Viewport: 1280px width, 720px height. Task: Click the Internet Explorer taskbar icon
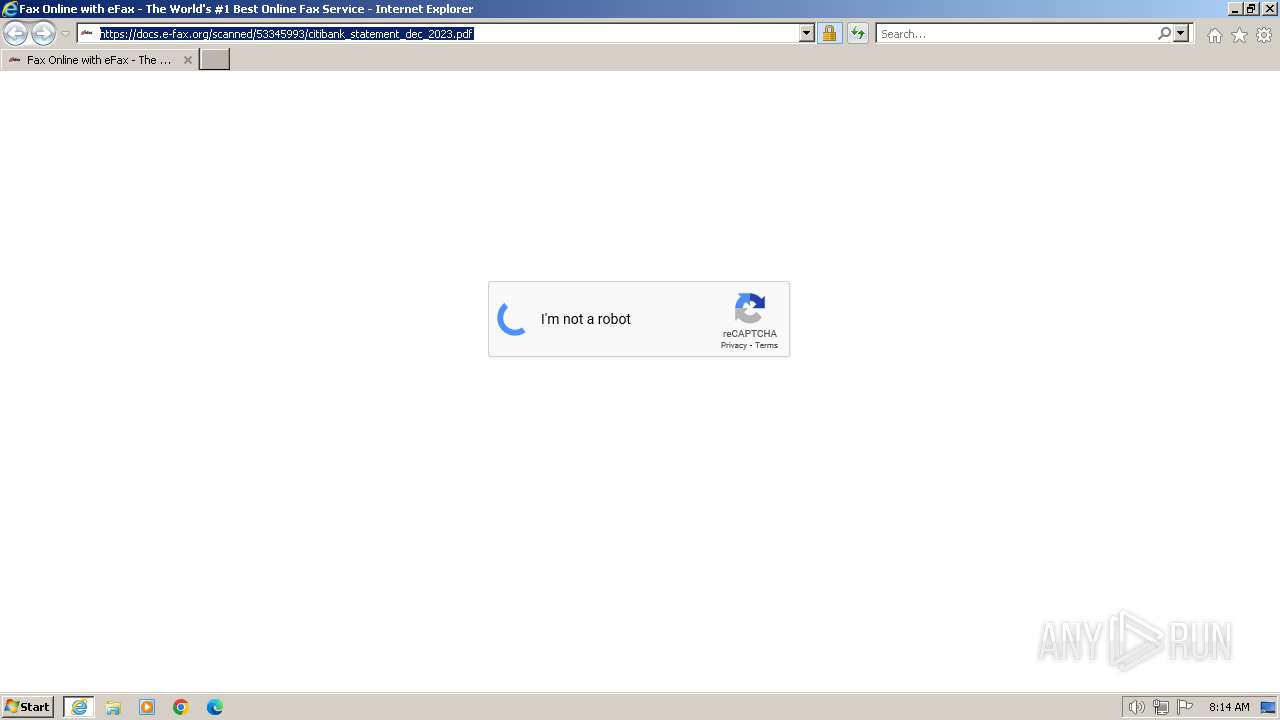point(79,707)
